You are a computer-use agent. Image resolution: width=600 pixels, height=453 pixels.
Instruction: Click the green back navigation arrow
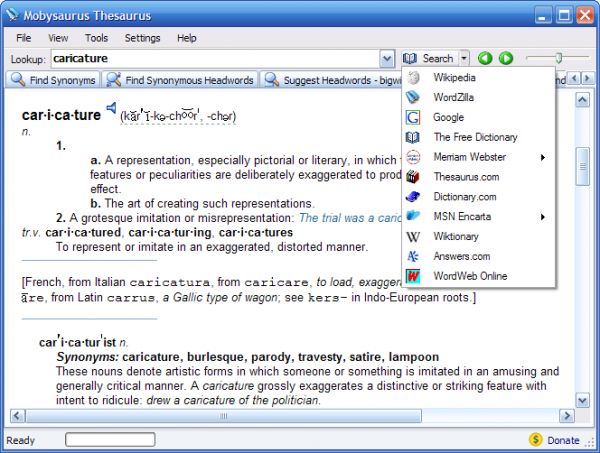point(486,59)
